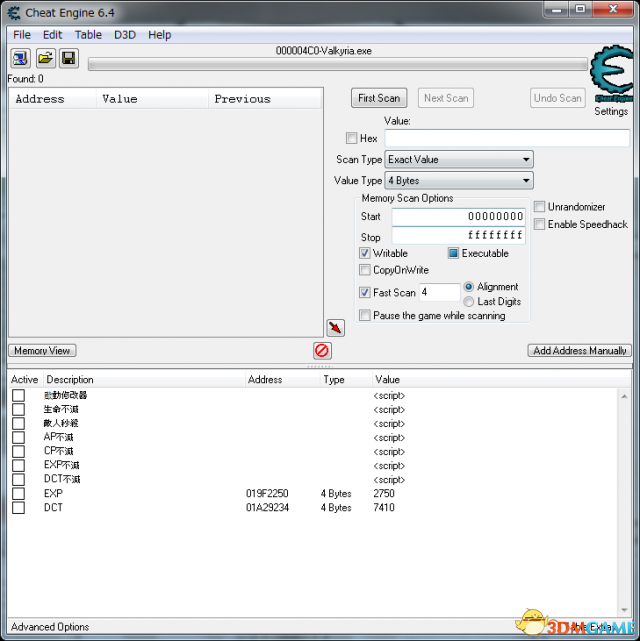
Task: Activate the EXP address entry checkbox
Action: (18, 494)
